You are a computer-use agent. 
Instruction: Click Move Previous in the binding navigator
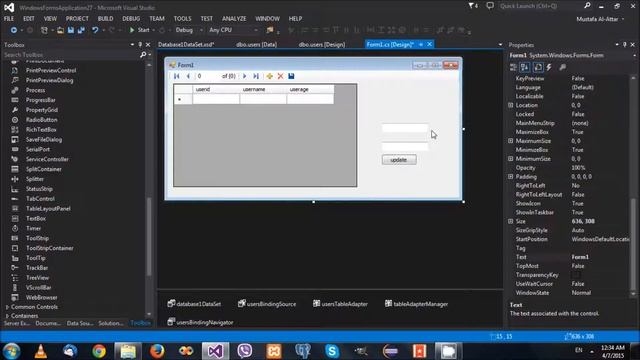coord(188,76)
